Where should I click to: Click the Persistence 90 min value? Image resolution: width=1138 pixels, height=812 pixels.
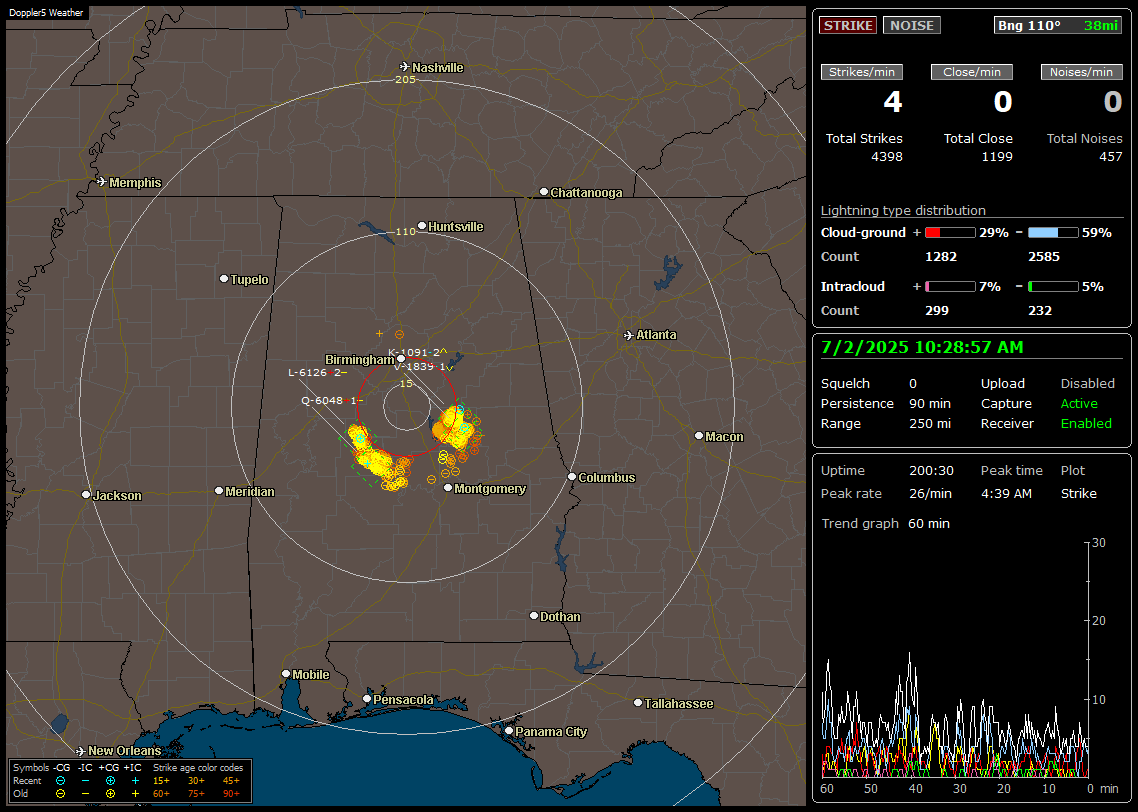coord(930,403)
